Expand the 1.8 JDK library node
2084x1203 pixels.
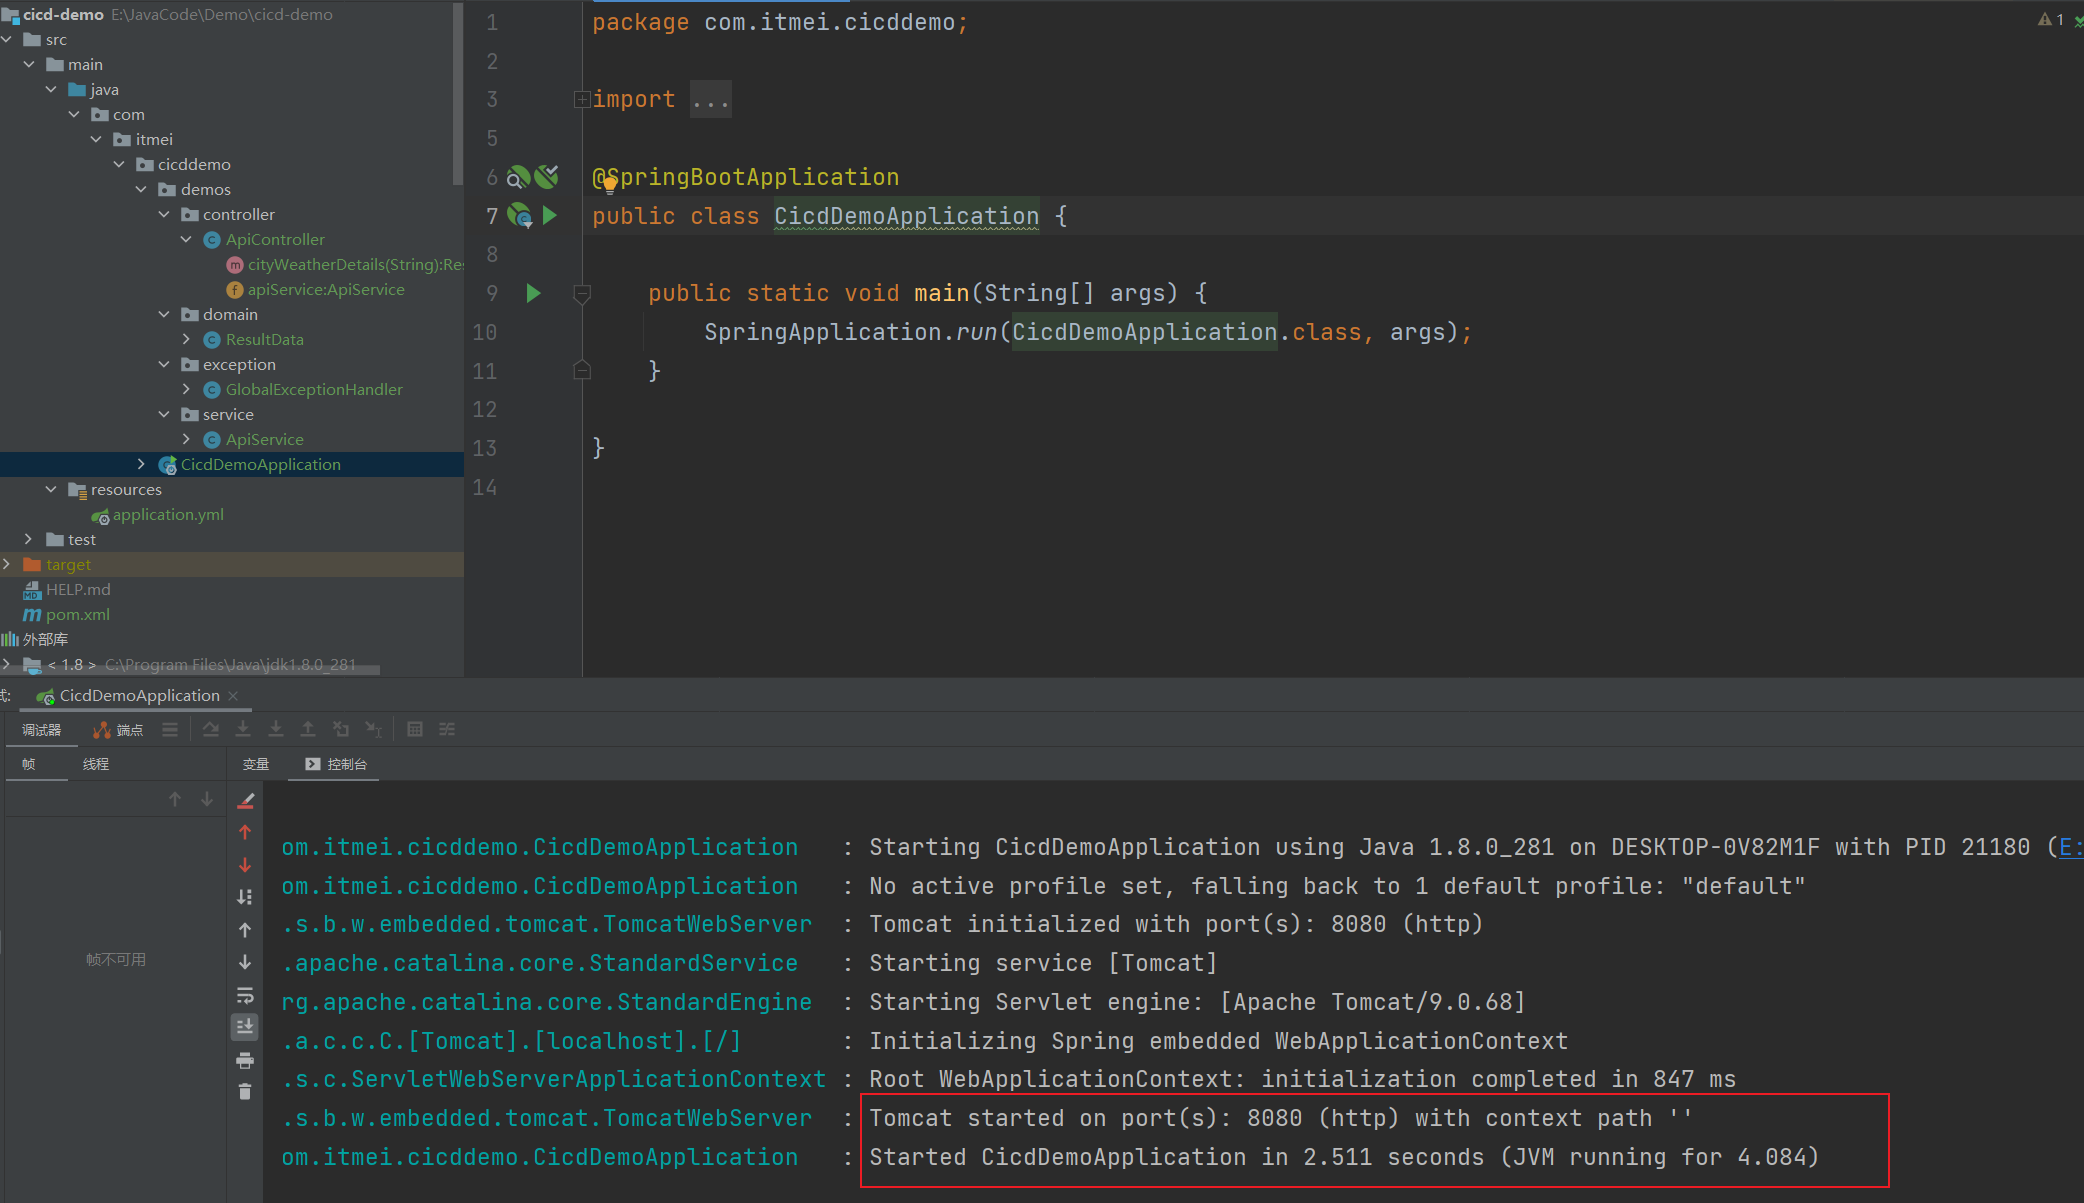coord(7,664)
